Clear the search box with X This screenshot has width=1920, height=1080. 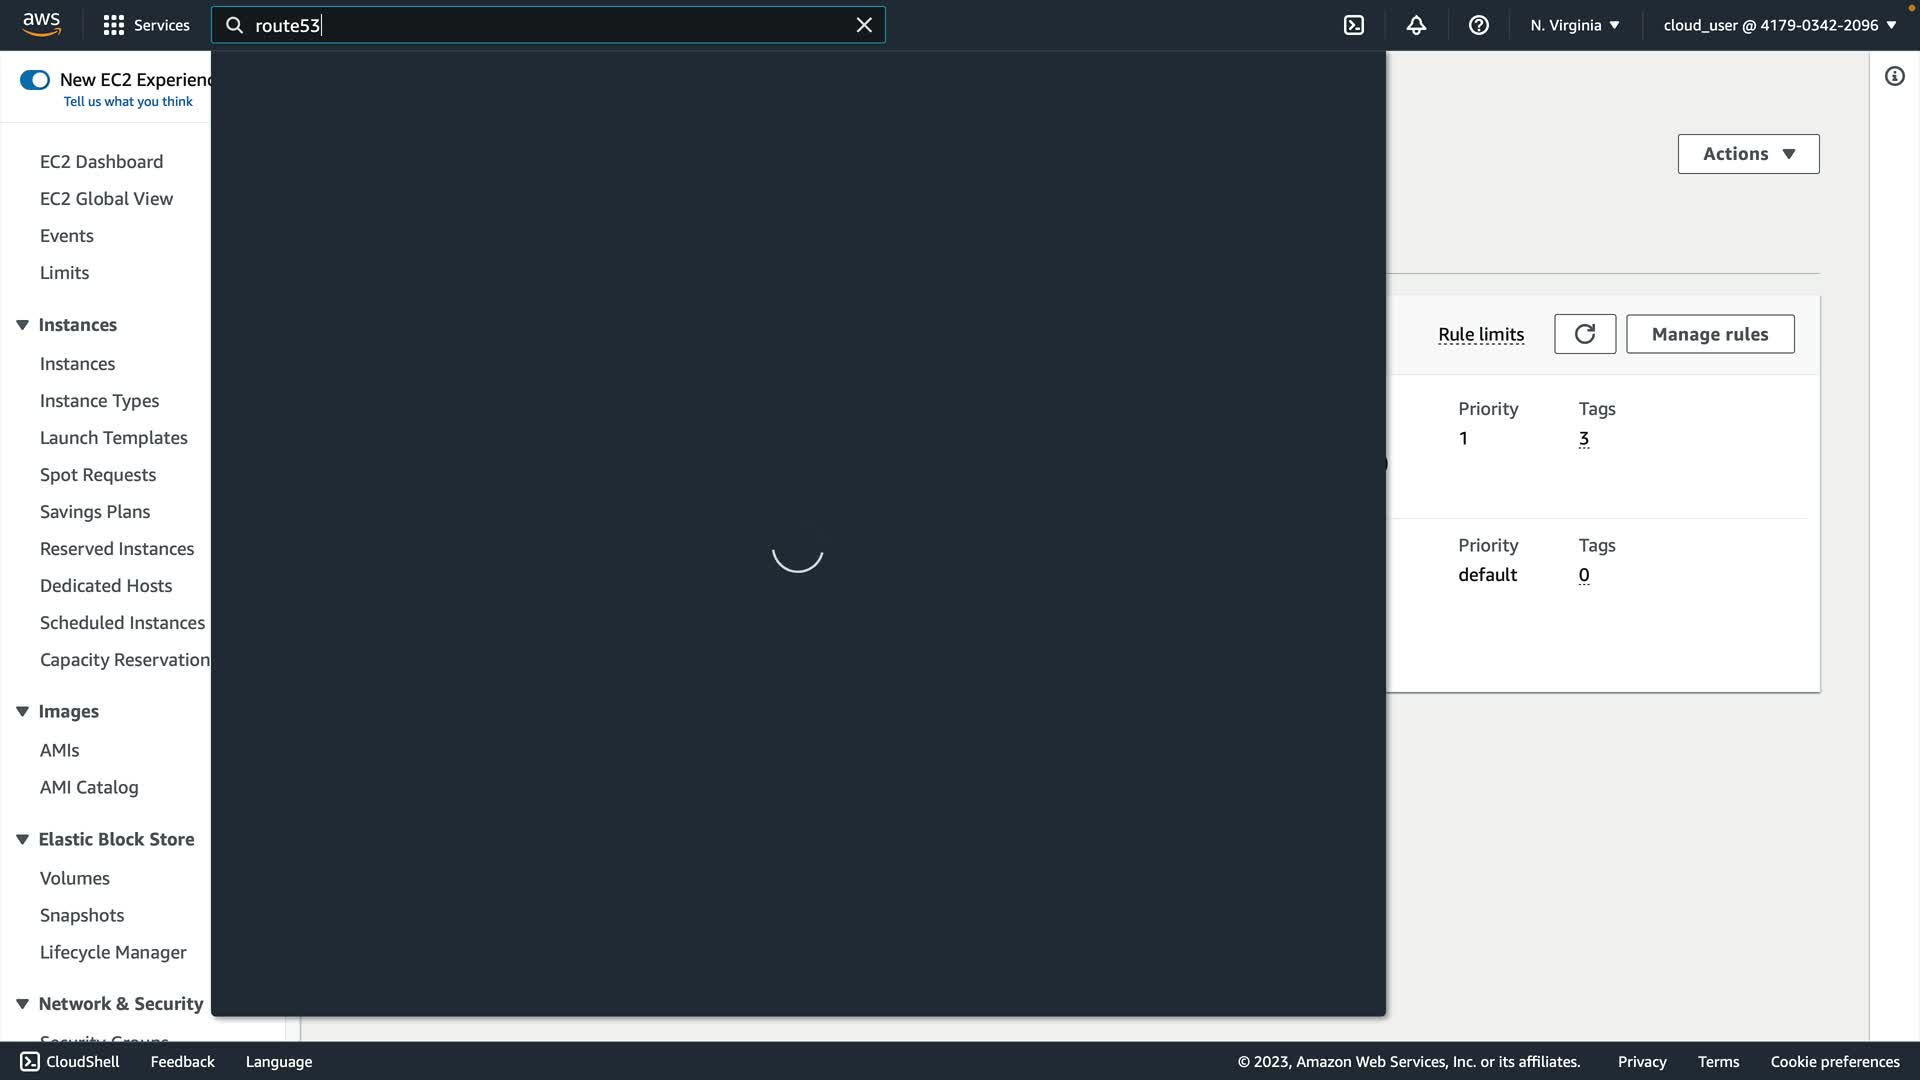pos(864,25)
